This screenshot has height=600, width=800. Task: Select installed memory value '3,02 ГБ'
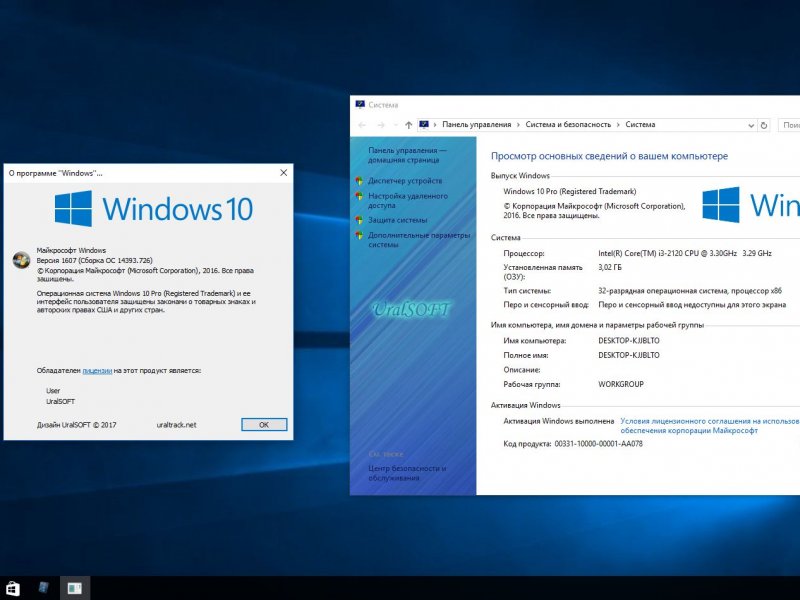coord(610,267)
